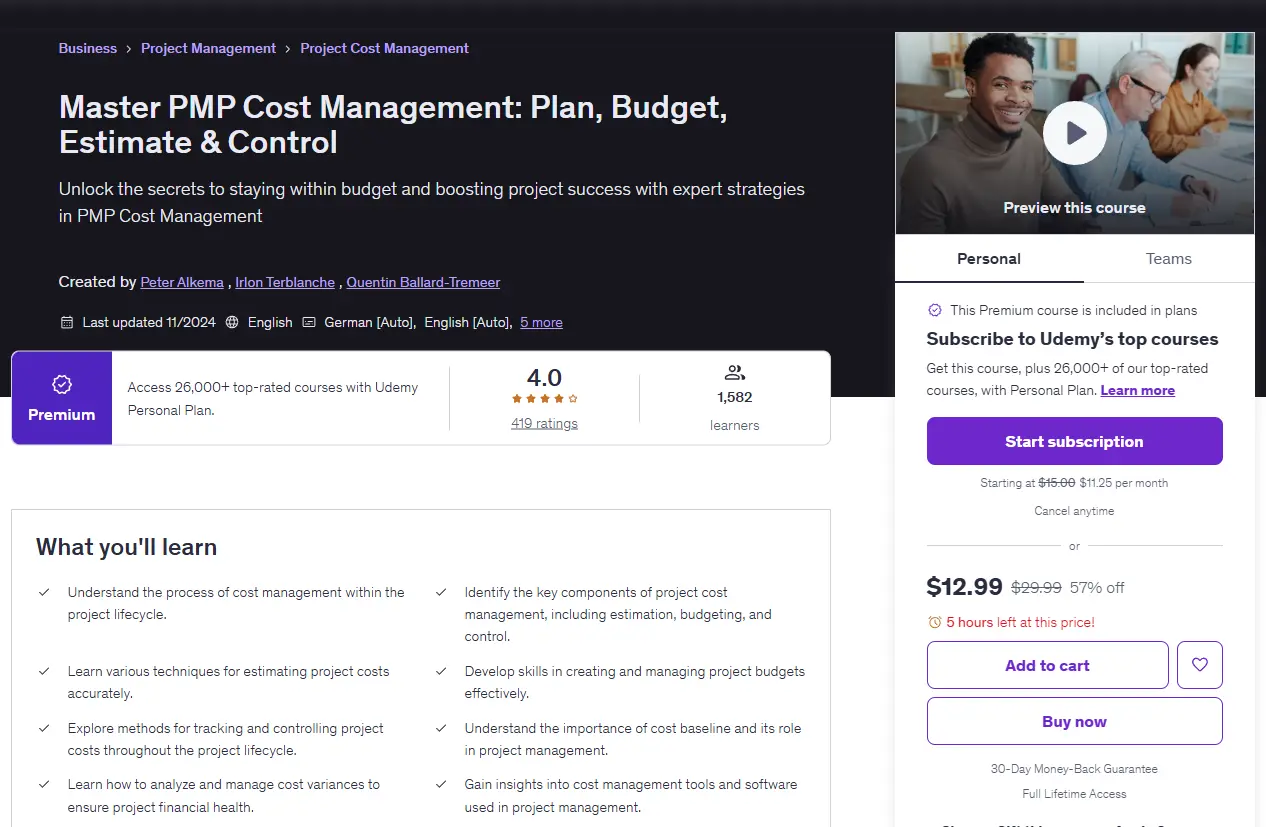Click the 30-Day Money-Back Guarantee text
The width and height of the screenshot is (1266, 827).
click(x=1074, y=769)
